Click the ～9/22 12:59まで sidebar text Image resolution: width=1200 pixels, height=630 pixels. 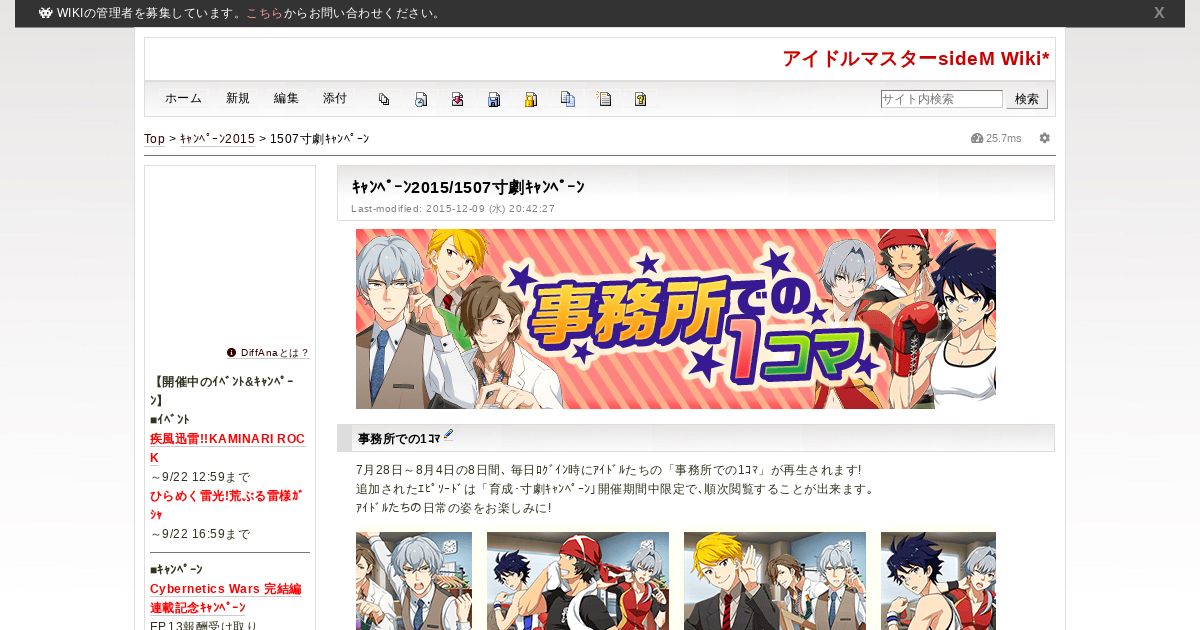click(200, 477)
